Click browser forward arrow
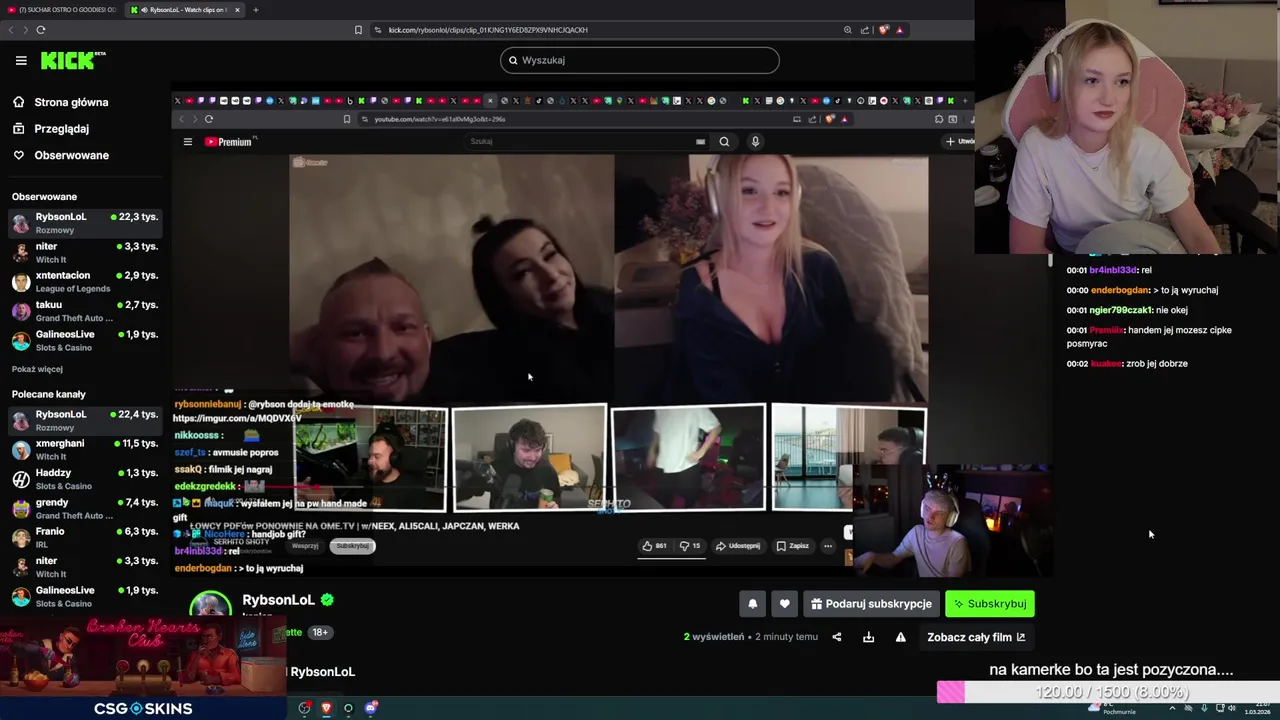 [x=25, y=30]
